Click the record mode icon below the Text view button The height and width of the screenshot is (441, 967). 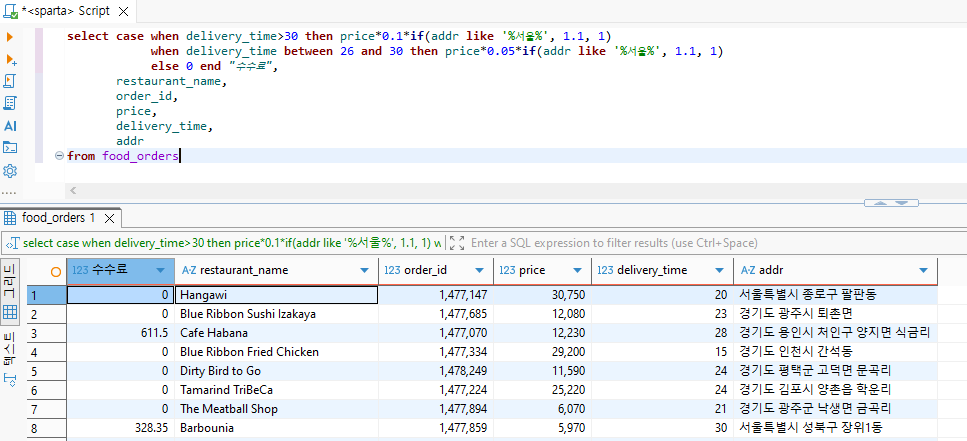click(10, 378)
